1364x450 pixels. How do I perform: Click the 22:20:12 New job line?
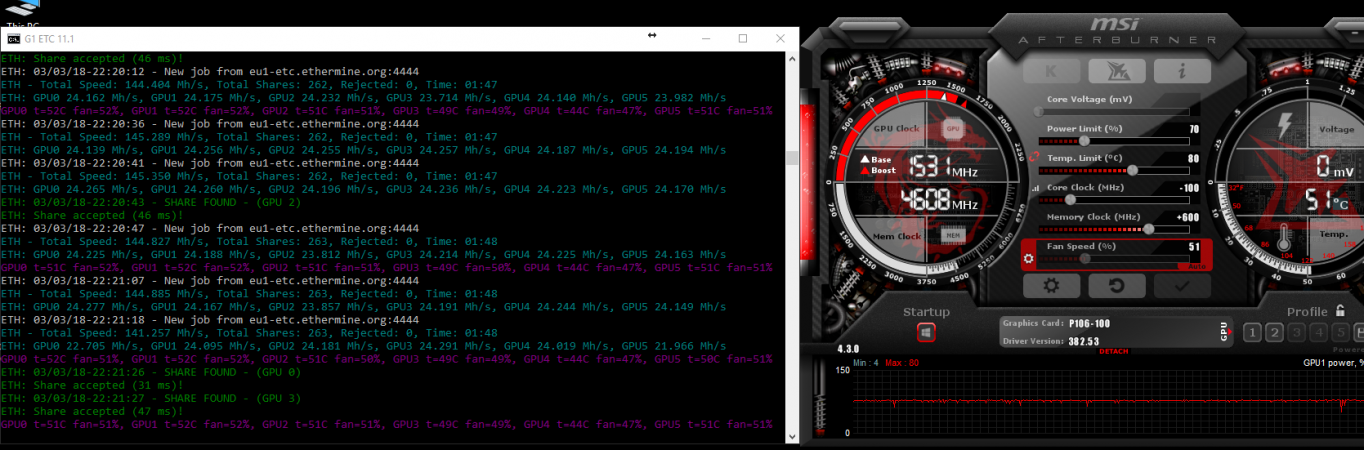(x=210, y=72)
